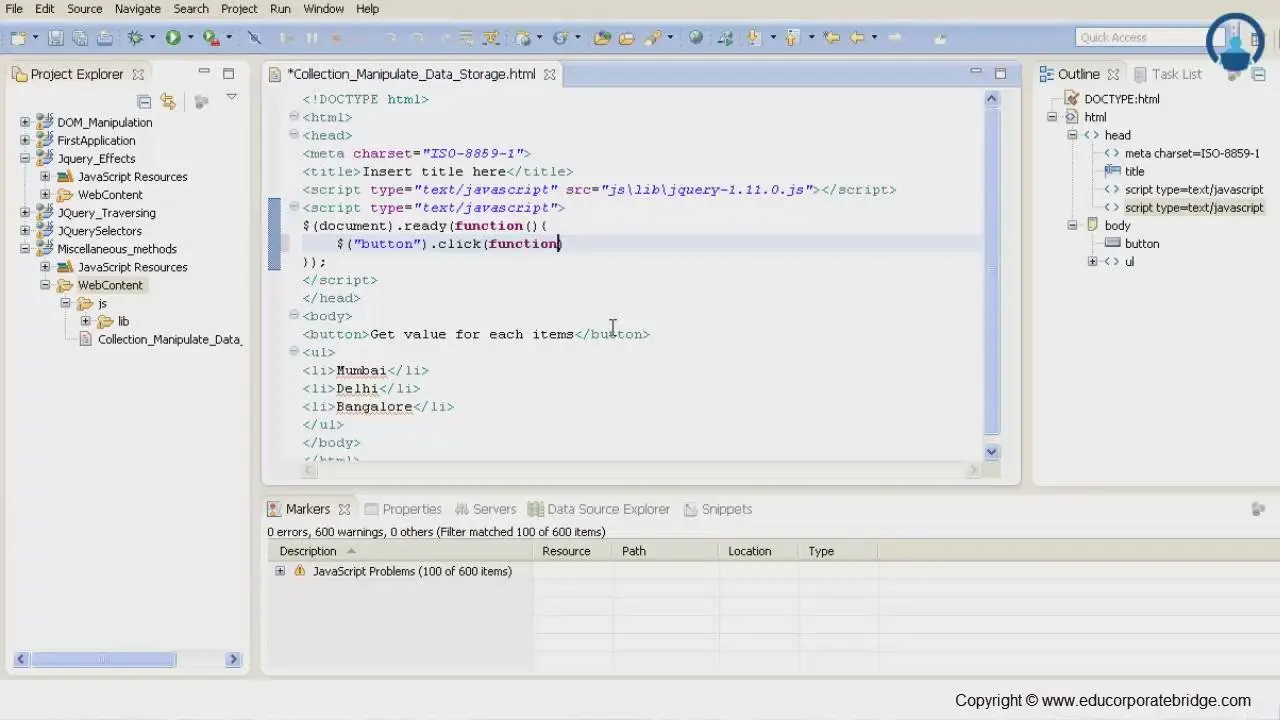Close the Project Explorer view tab

138,74
